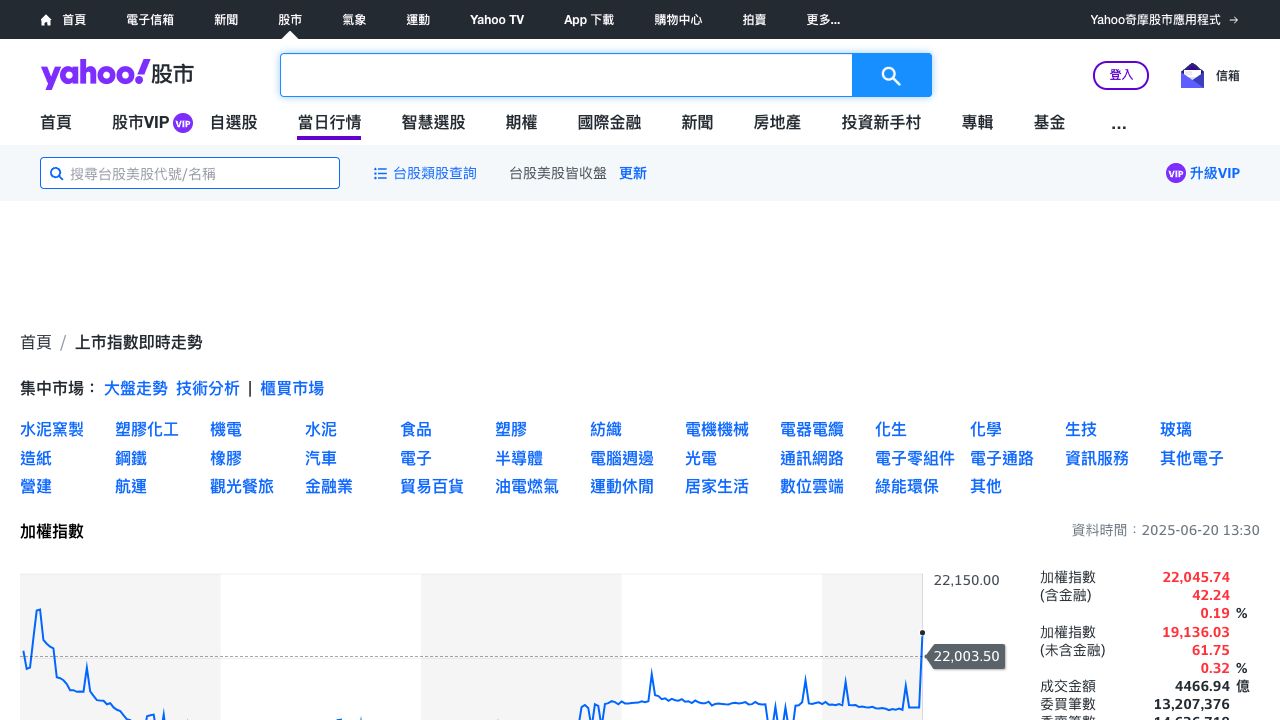Click the blue search magnifier button
The height and width of the screenshot is (720, 1280).
point(891,75)
